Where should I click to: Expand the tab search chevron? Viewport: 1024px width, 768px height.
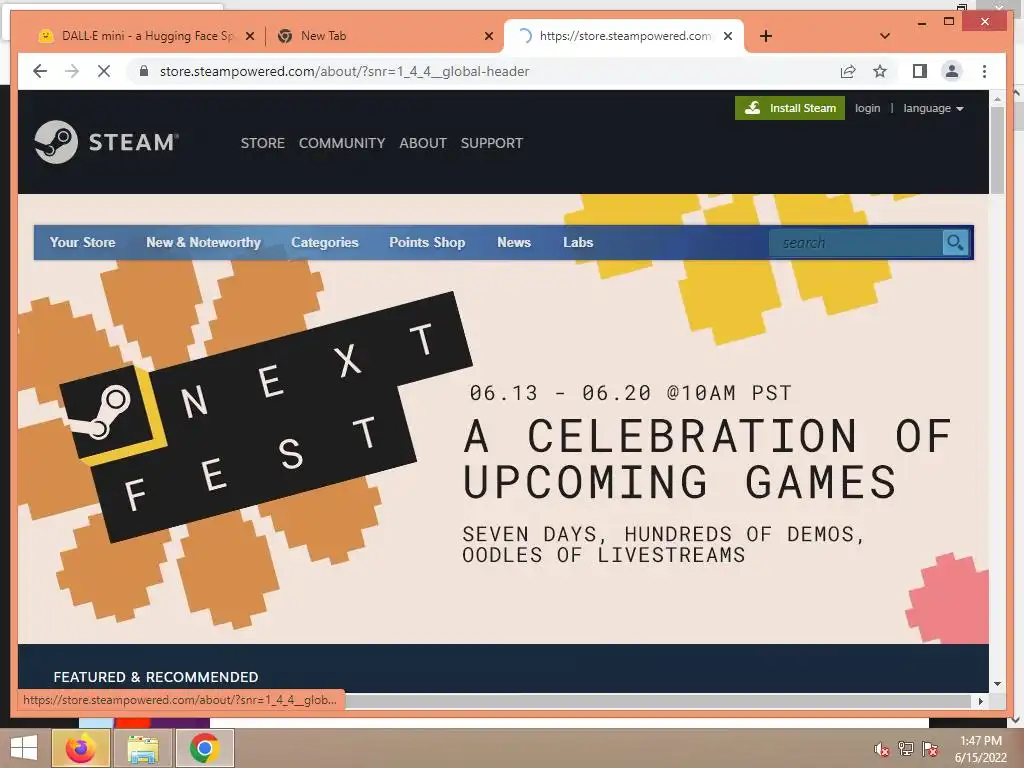[x=885, y=36]
